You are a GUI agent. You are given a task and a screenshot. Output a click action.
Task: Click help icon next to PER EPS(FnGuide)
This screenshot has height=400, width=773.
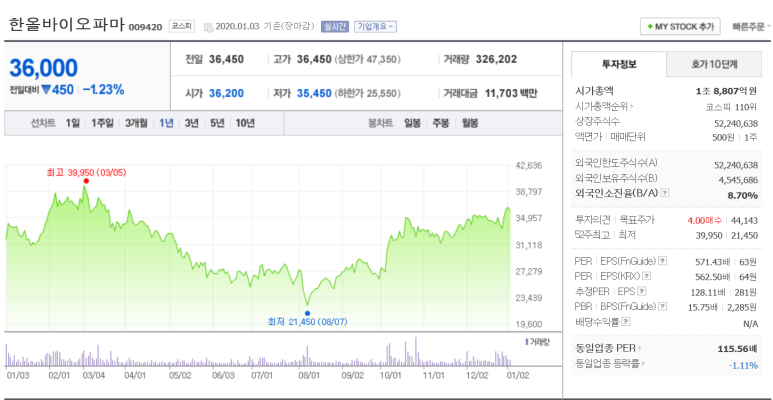(663, 260)
